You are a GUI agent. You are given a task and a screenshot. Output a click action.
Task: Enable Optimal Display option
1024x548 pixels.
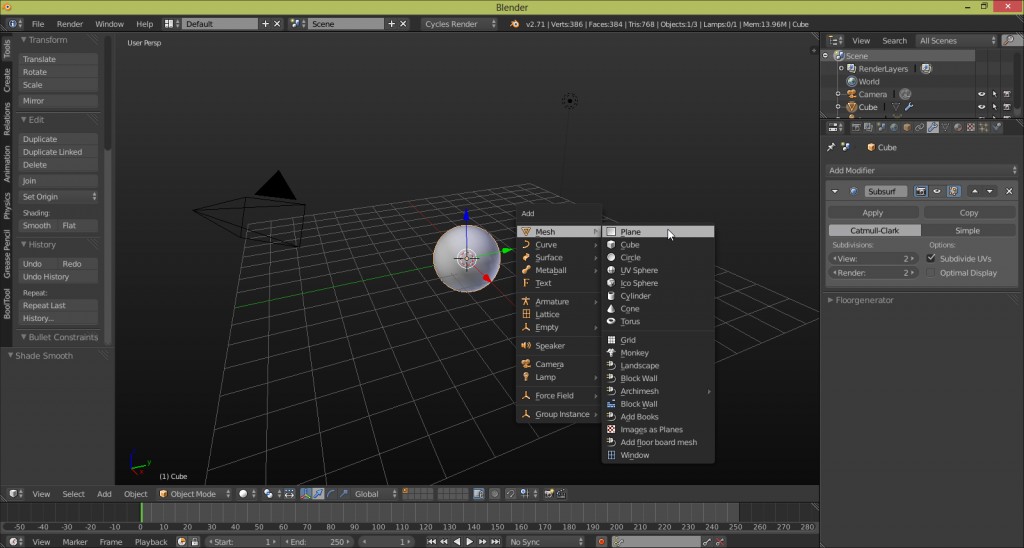point(932,272)
